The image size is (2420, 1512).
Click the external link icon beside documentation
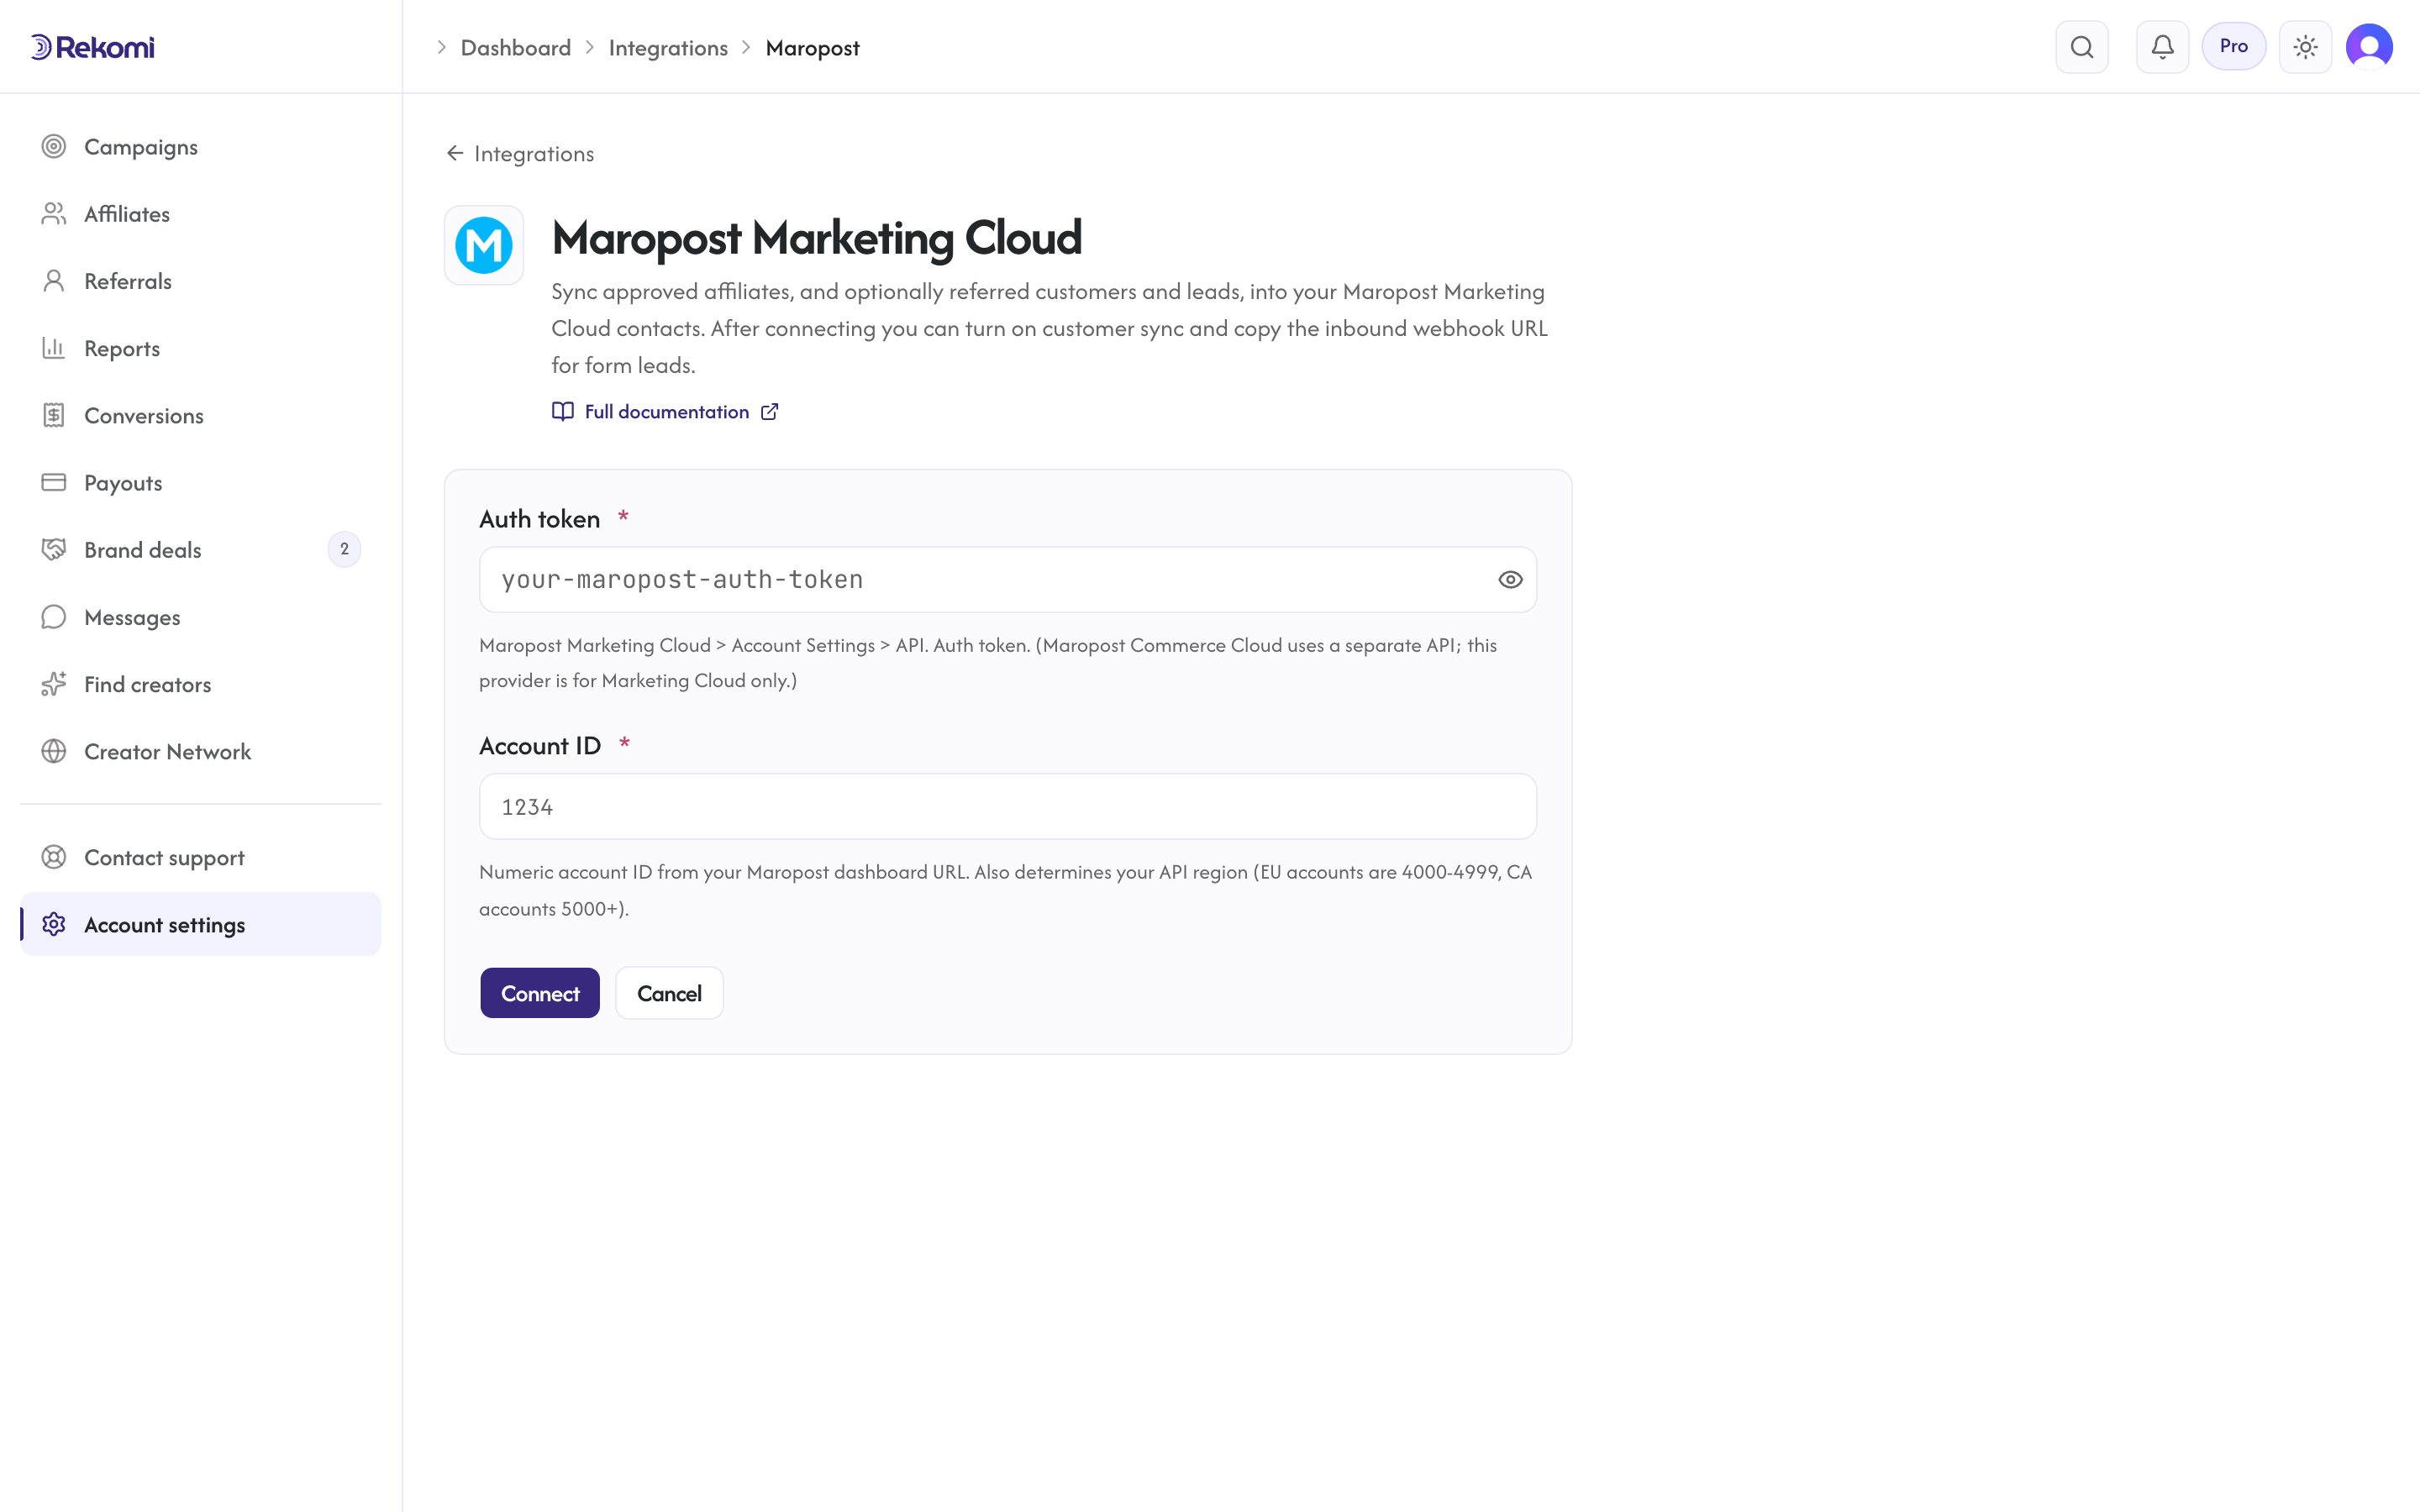click(769, 412)
